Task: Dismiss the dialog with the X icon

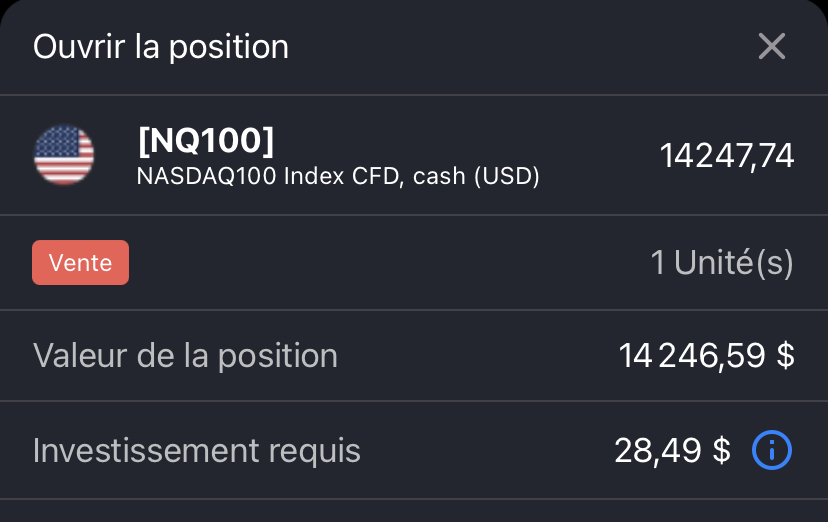Action: (771, 46)
